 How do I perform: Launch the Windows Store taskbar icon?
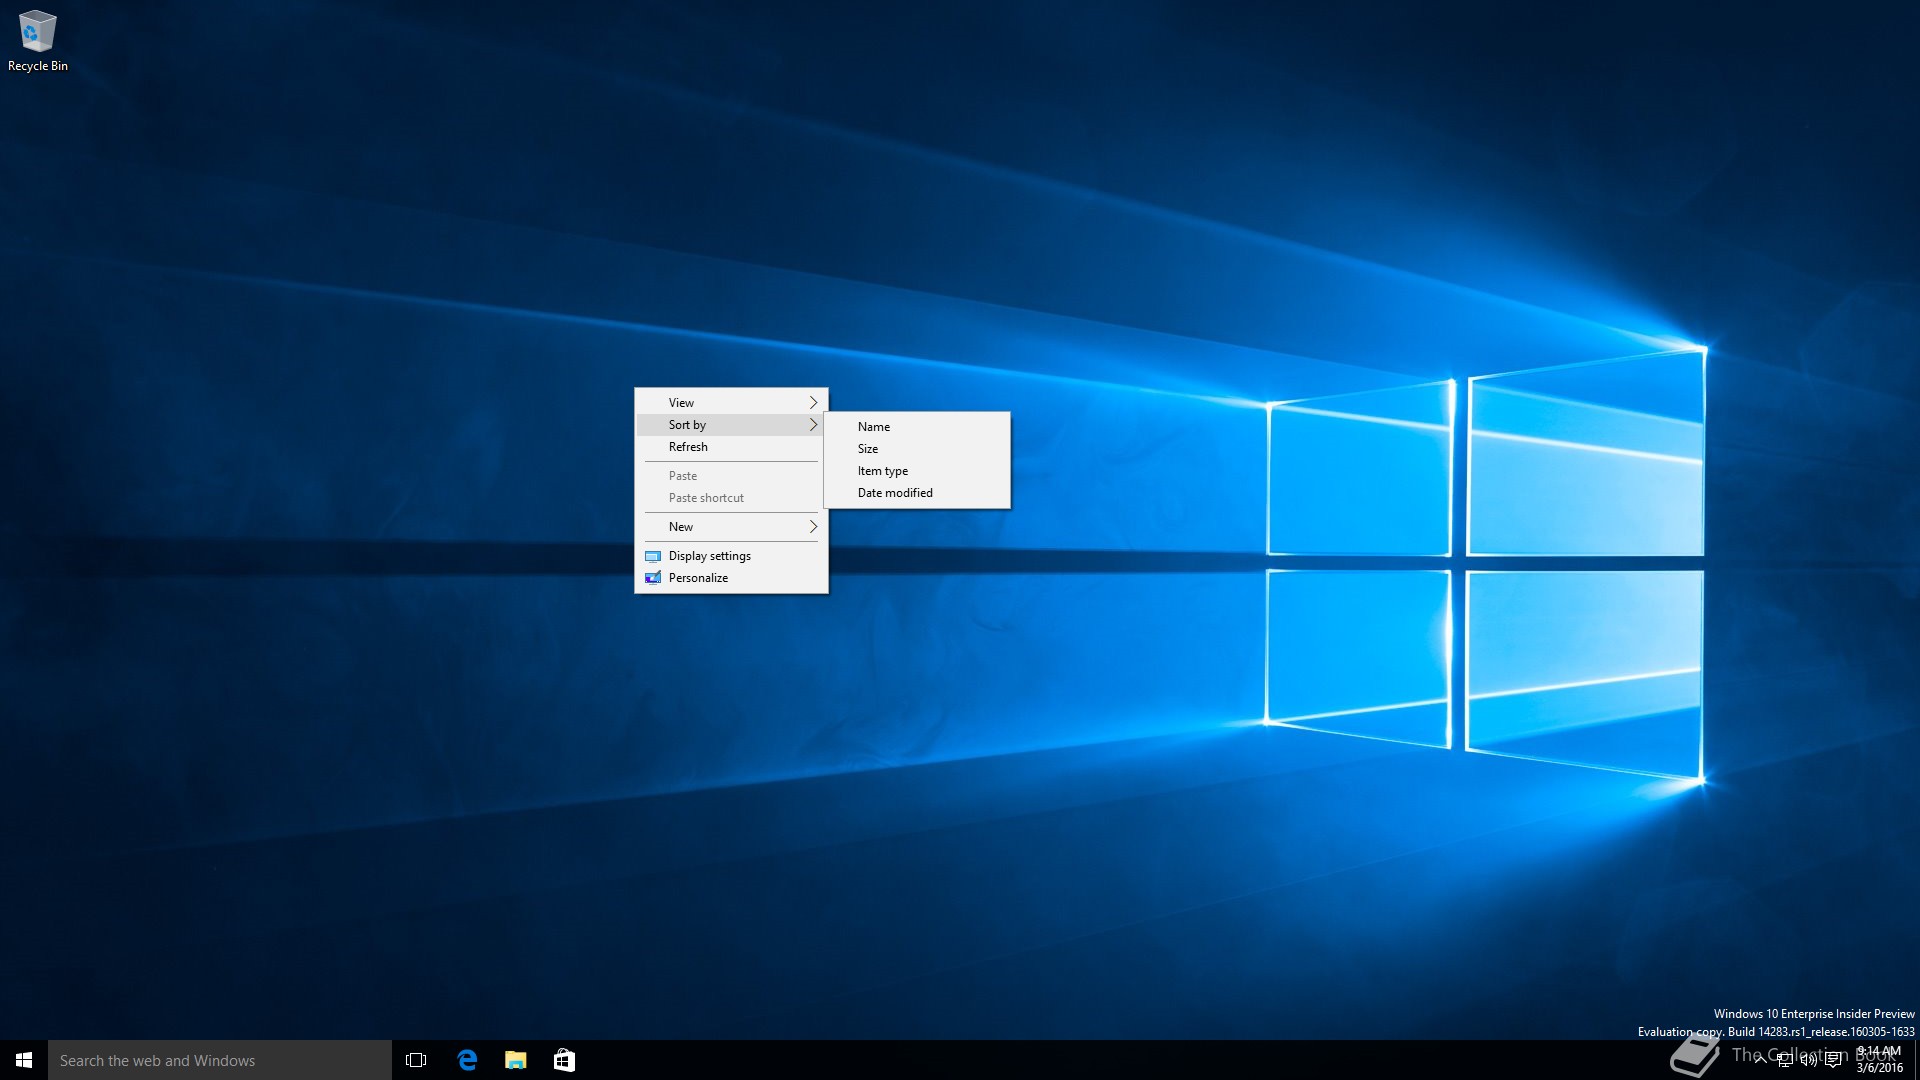point(564,1060)
